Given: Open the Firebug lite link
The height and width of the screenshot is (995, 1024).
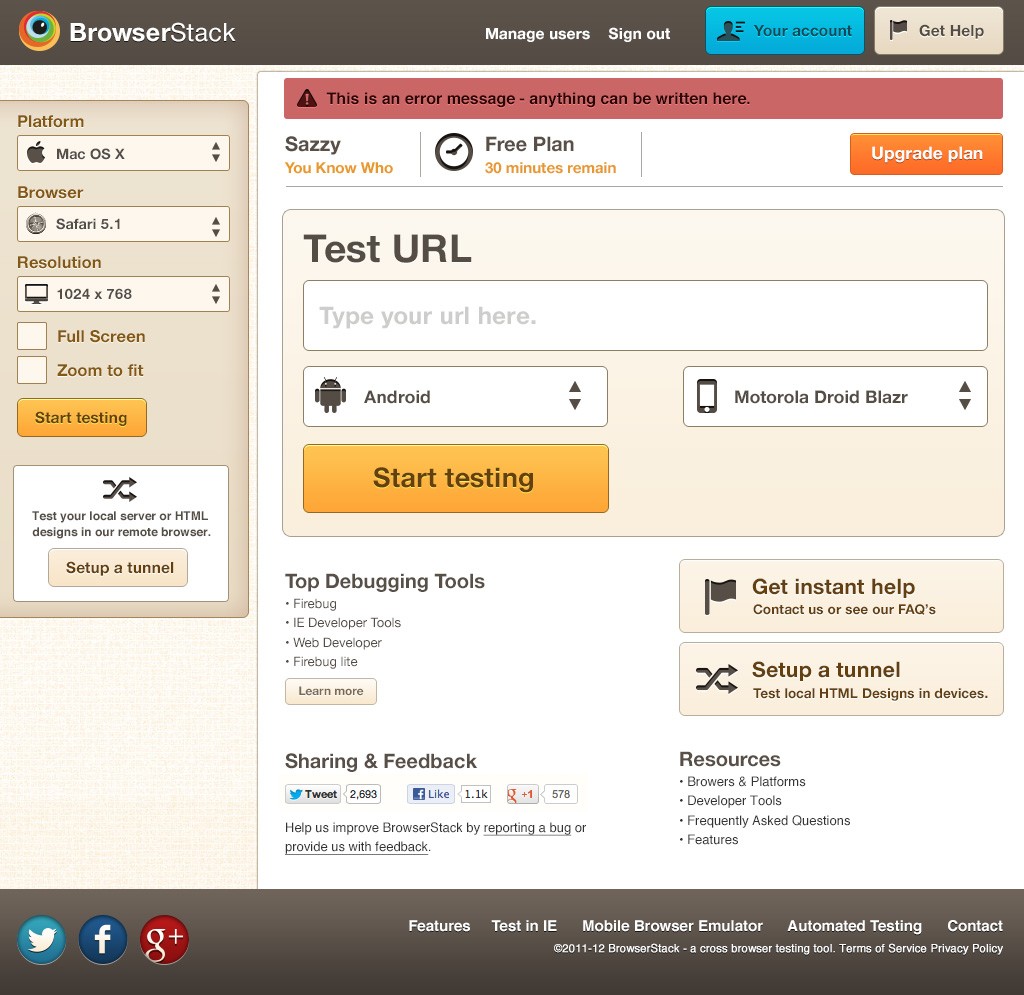Looking at the screenshot, I should (x=325, y=661).
